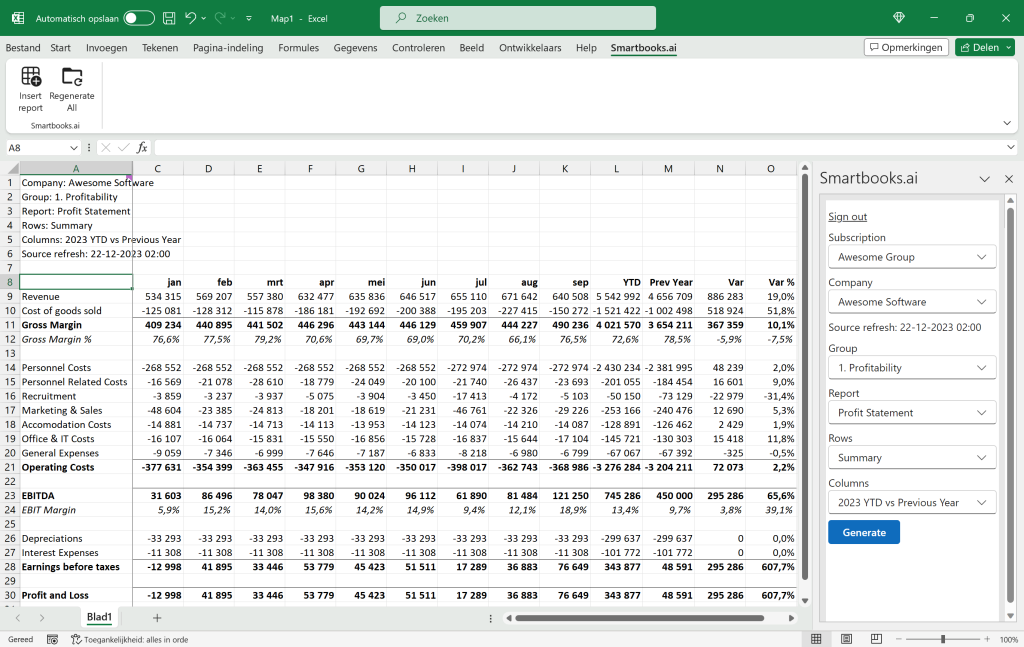Open the Rows dropdown Summary

[x=912, y=458]
